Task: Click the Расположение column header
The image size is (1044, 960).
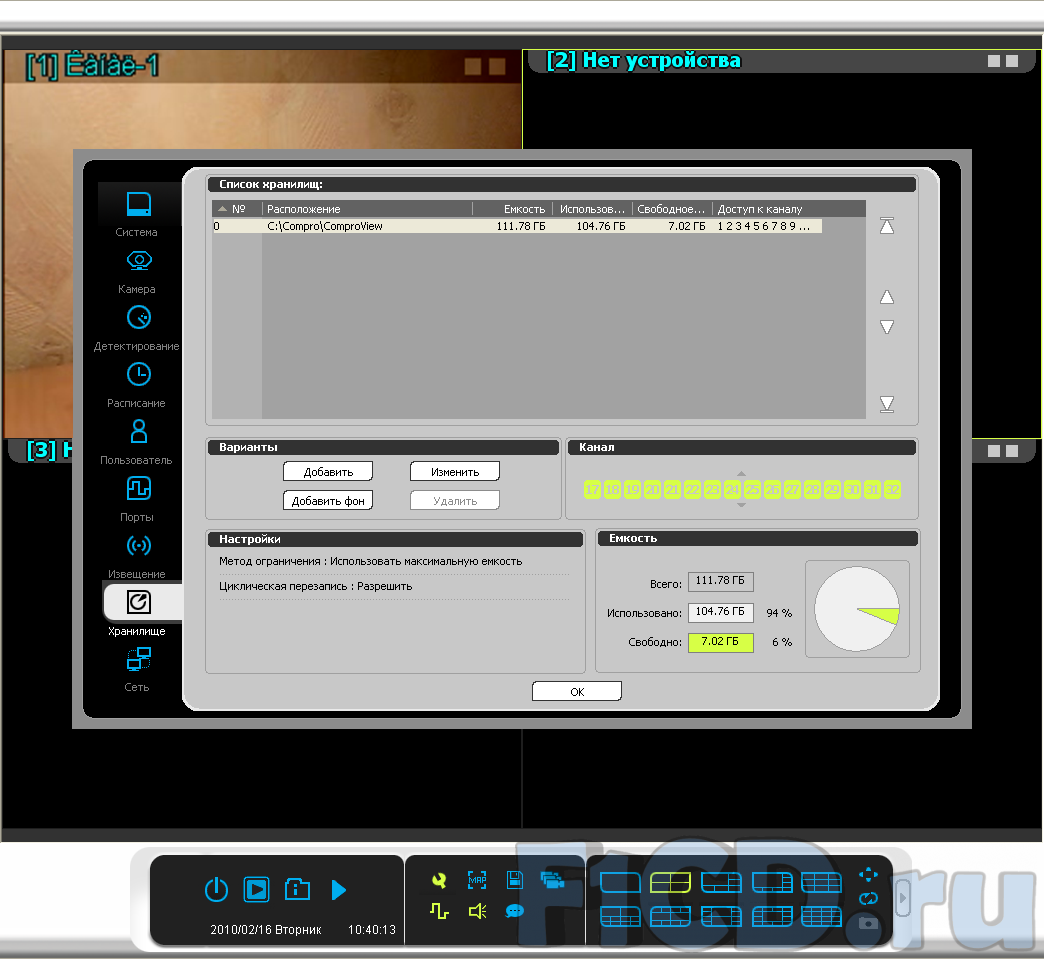Action: pos(368,209)
